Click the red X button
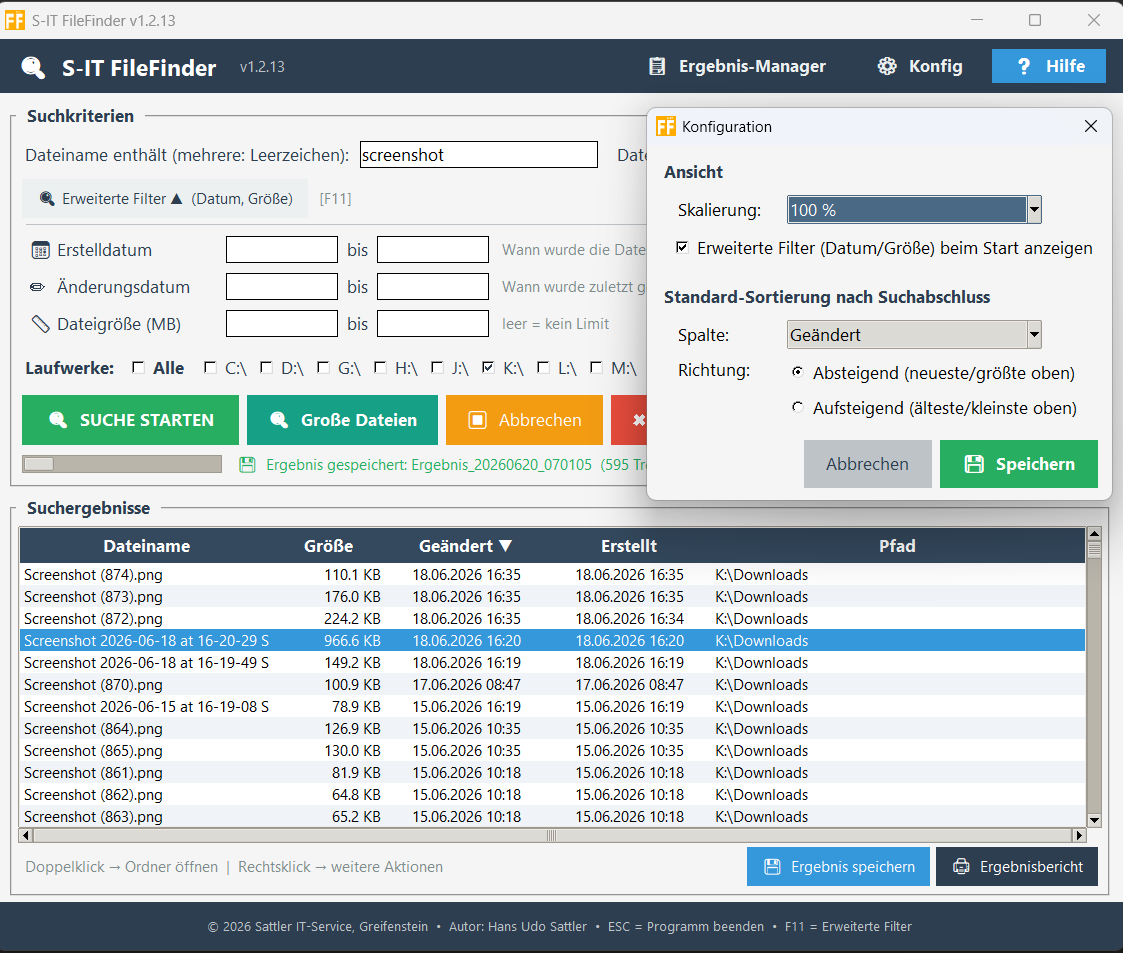 point(630,420)
